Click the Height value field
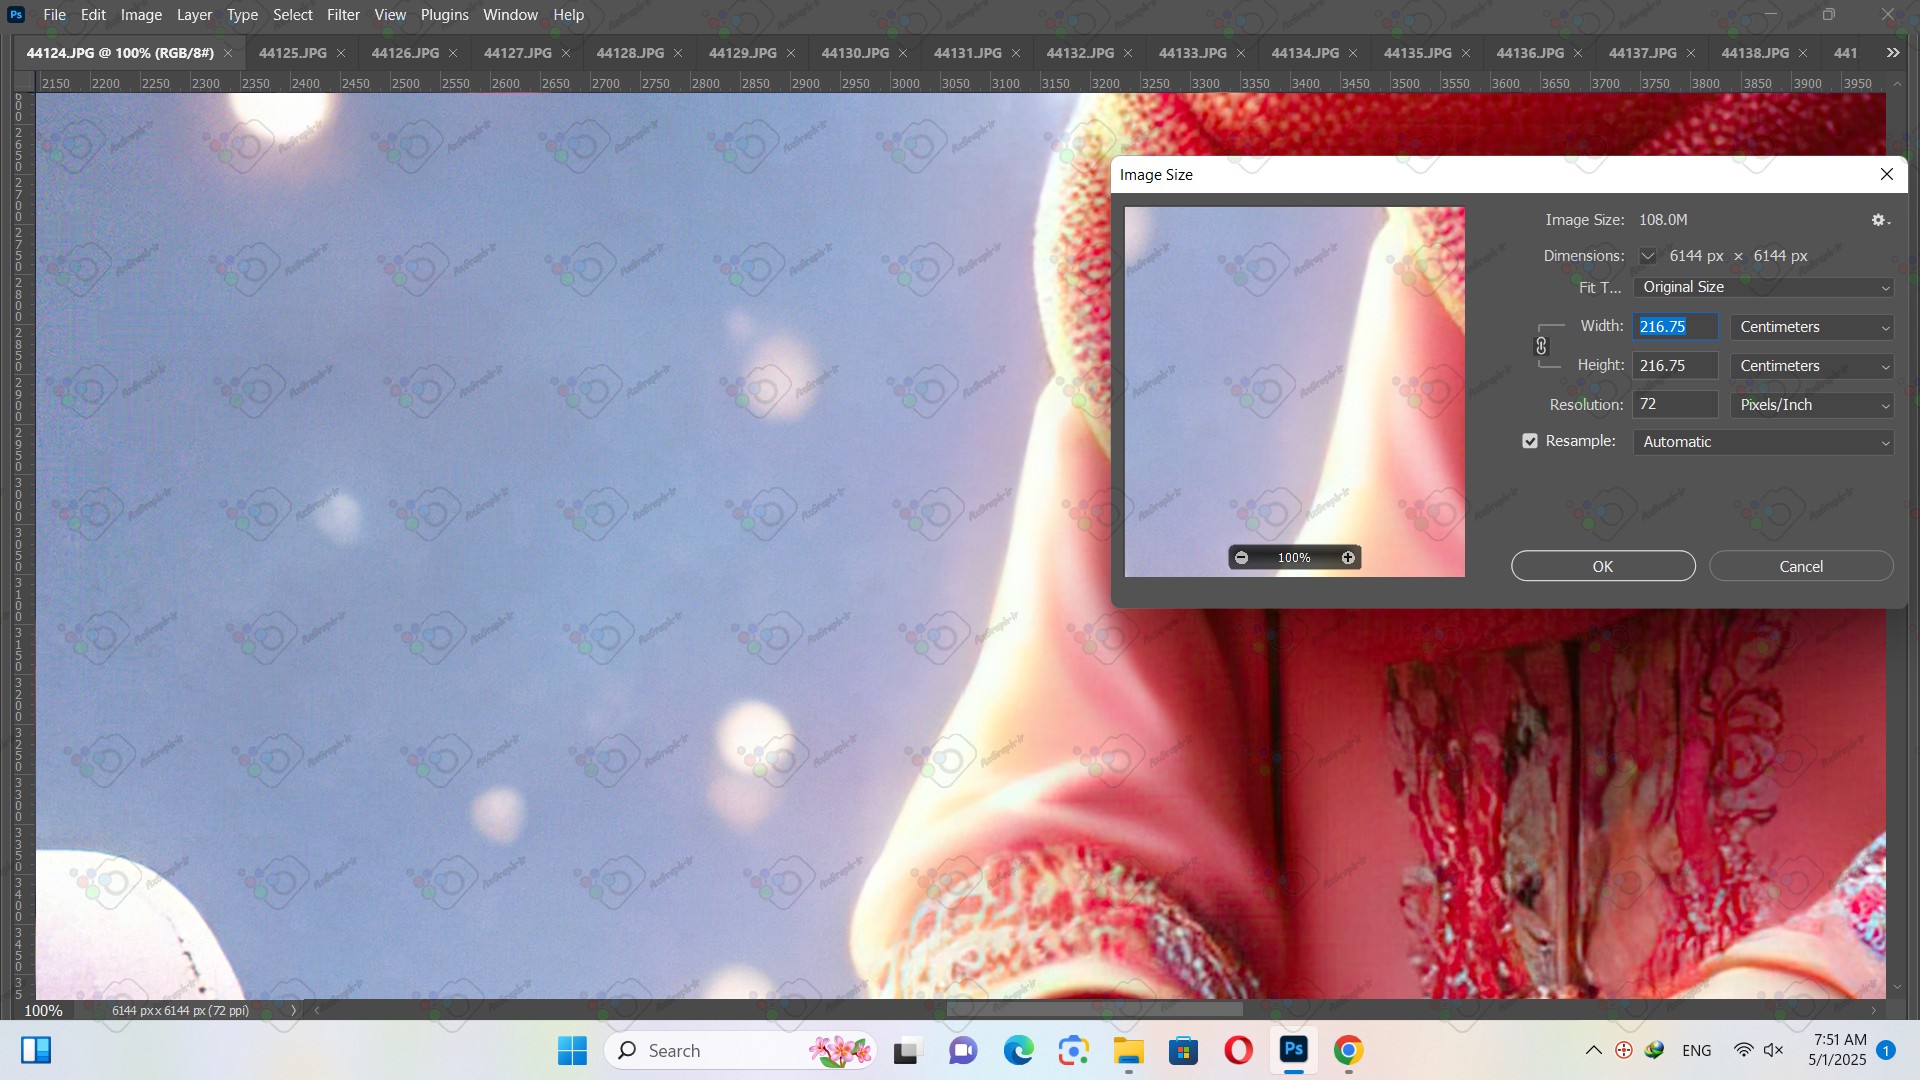Screen dimensions: 1920x1080 tap(1675, 366)
